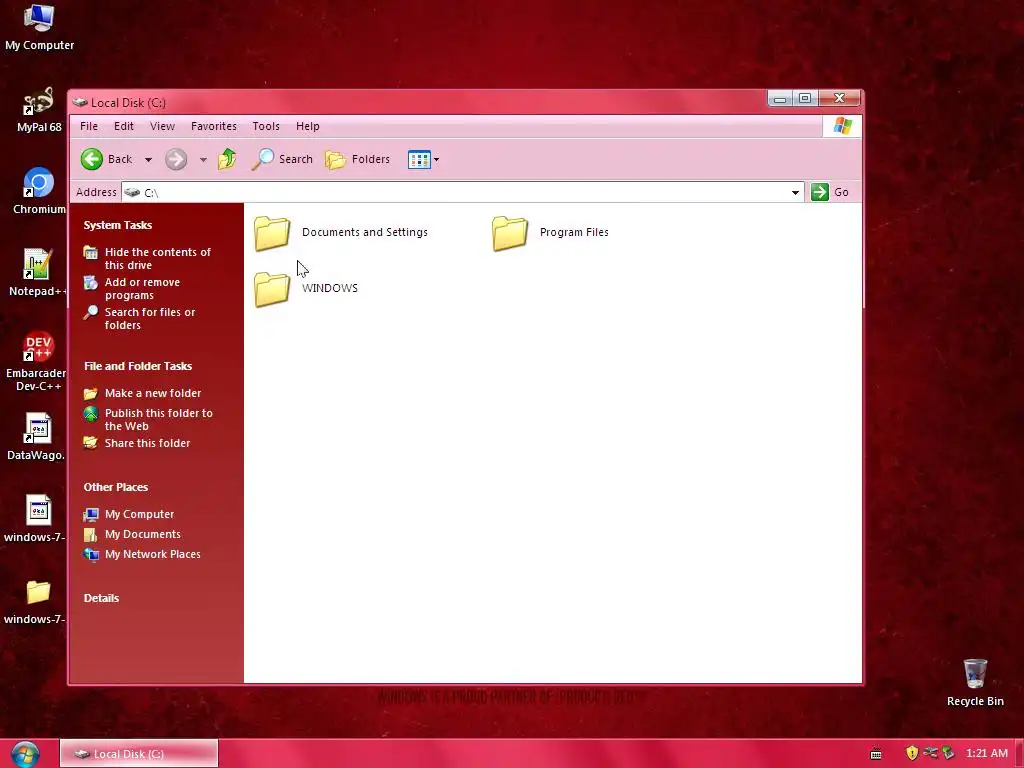Screen dimensions: 1024x768
Task: Go up one folder level
Action: tap(227, 159)
